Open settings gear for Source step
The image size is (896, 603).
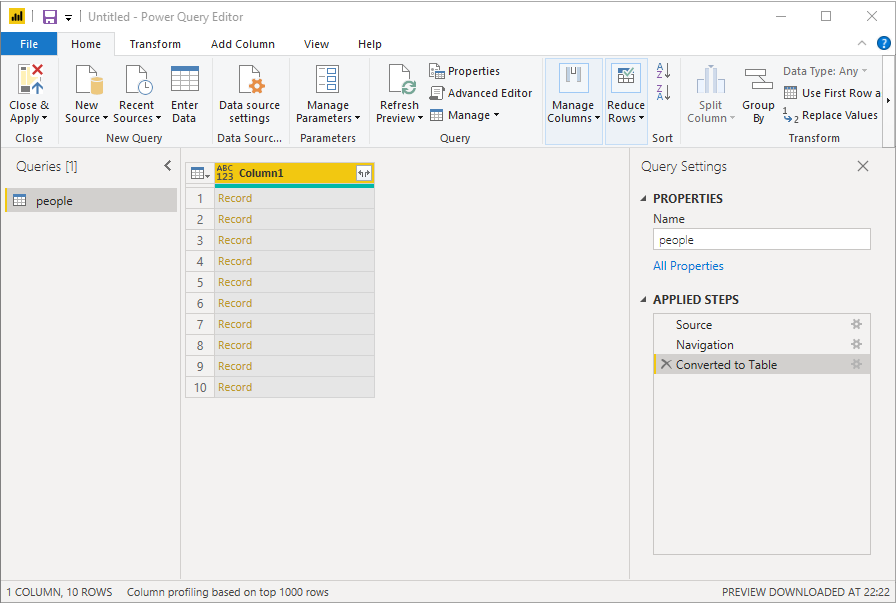click(x=856, y=325)
